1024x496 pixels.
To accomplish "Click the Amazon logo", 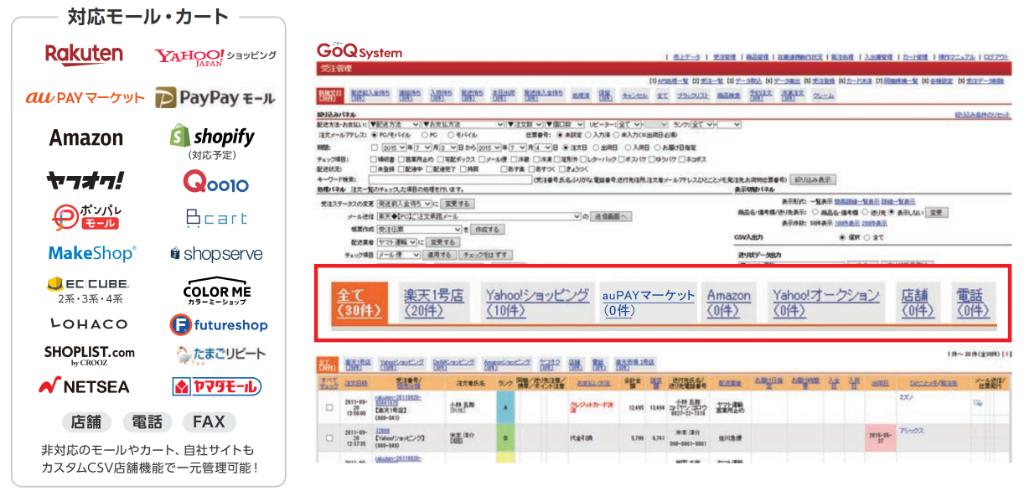I will point(86,137).
